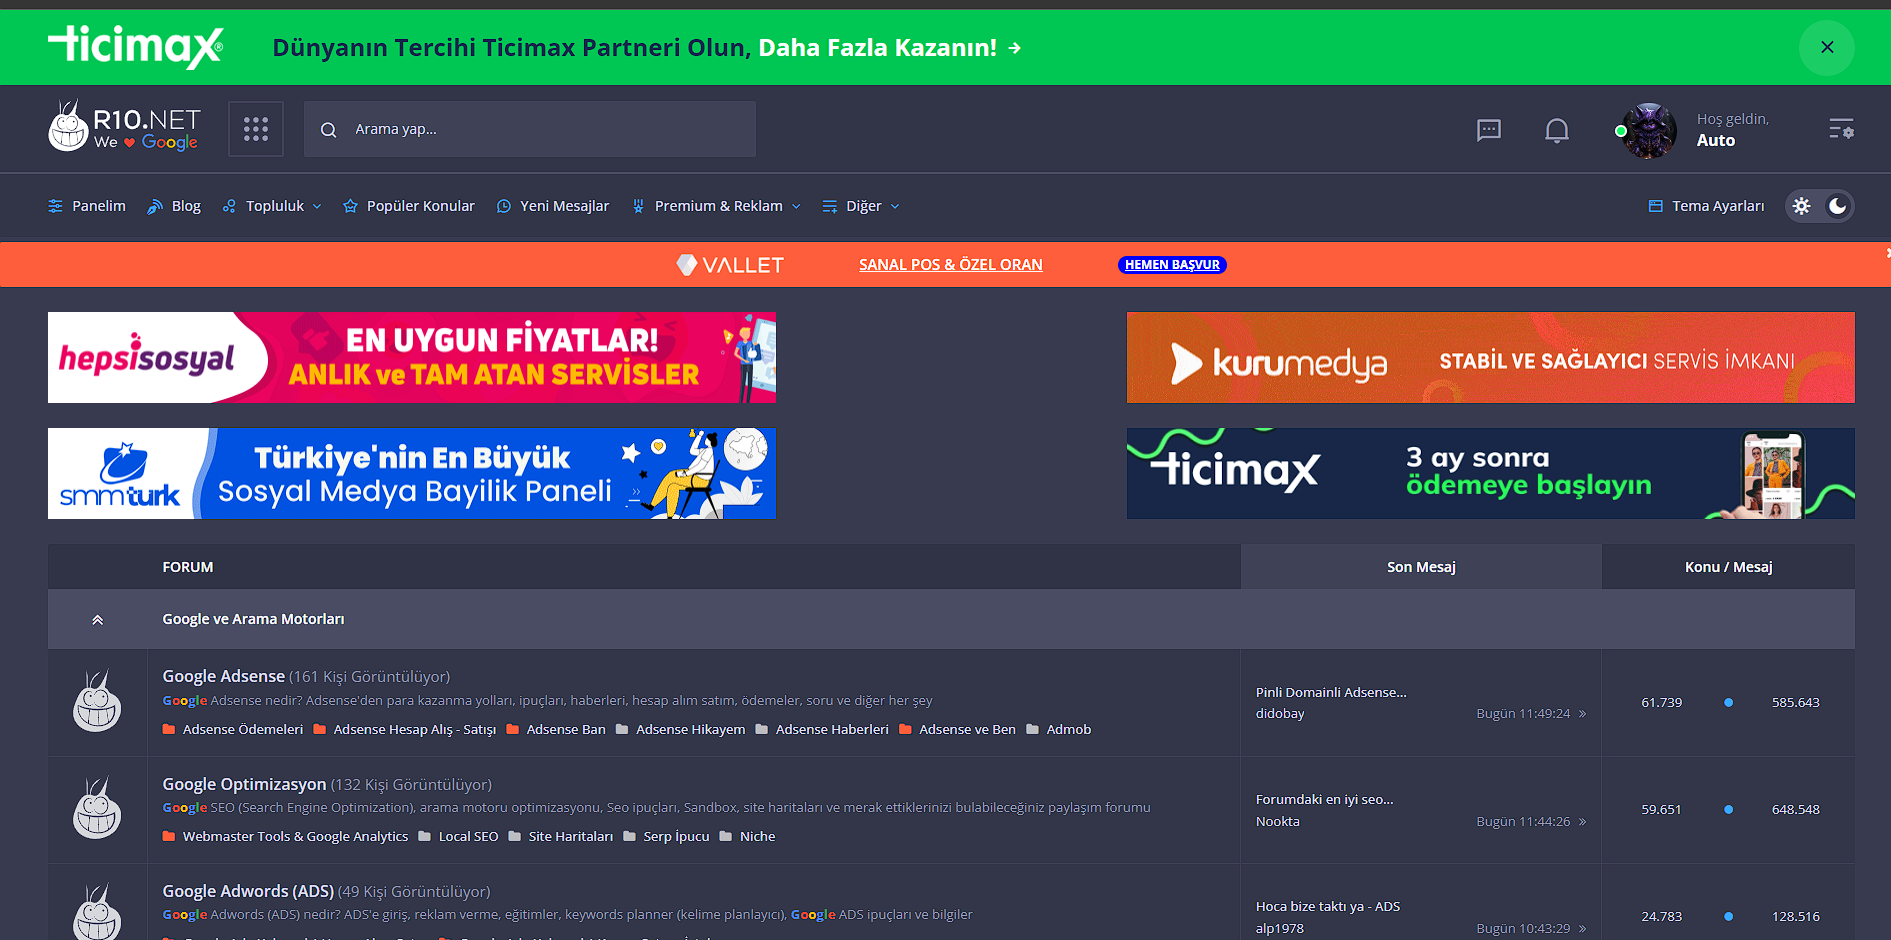
Task: Open the hepsisosyal ad banner
Action: 412,357
